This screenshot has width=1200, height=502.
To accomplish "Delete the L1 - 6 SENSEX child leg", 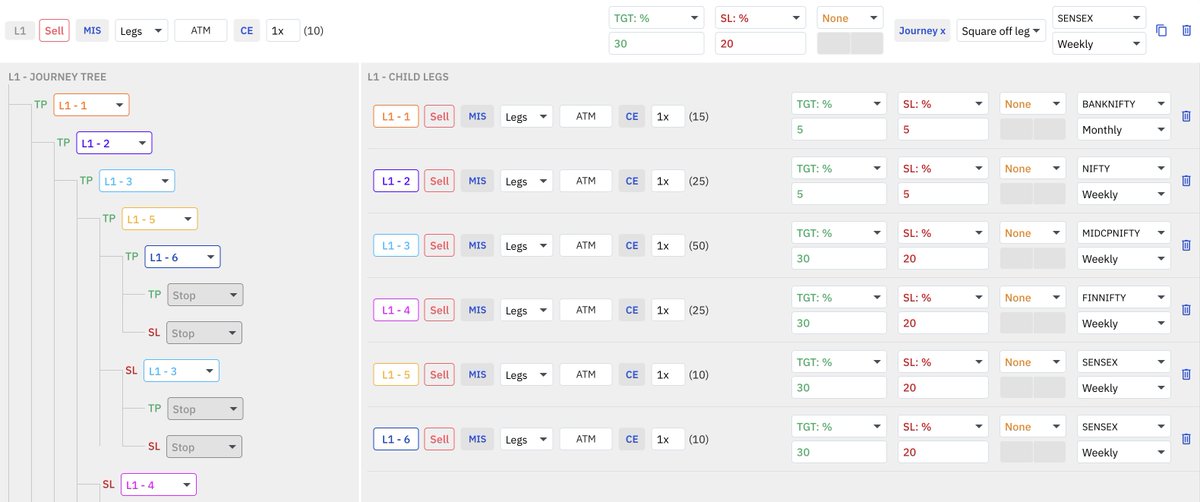I will (x=1186, y=439).
